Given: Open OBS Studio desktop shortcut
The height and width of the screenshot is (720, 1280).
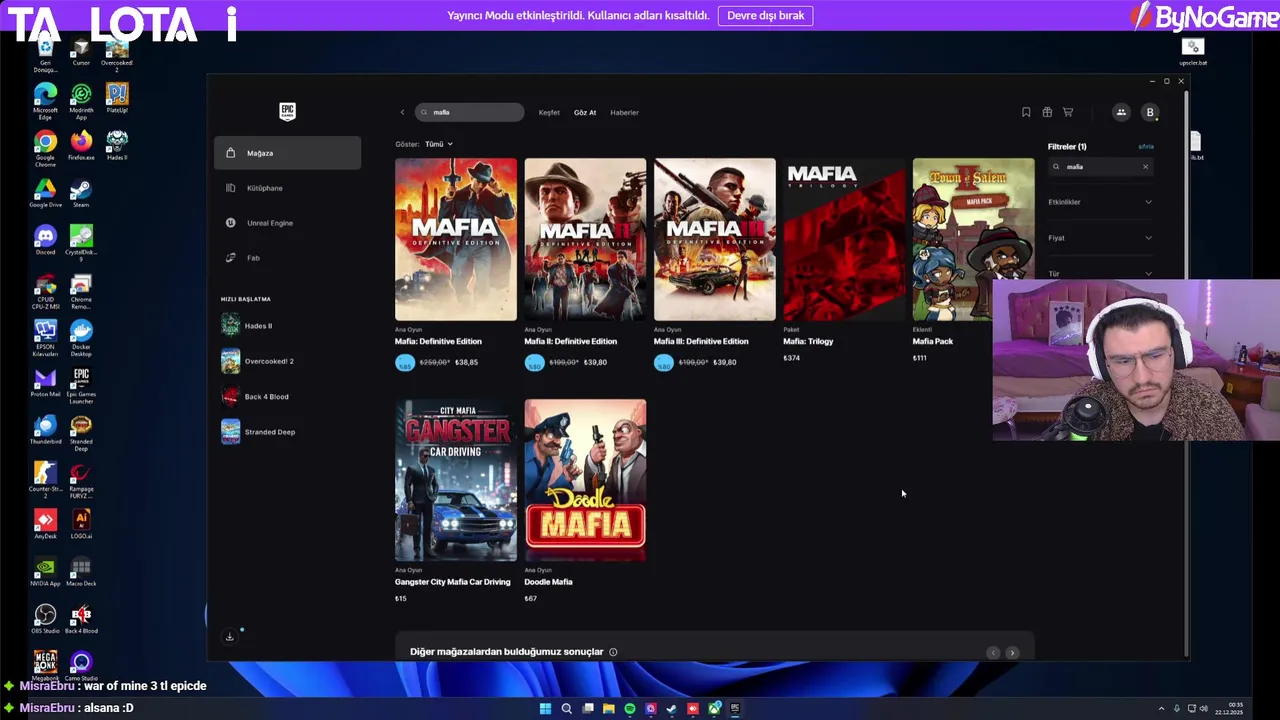Looking at the screenshot, I should (45, 618).
